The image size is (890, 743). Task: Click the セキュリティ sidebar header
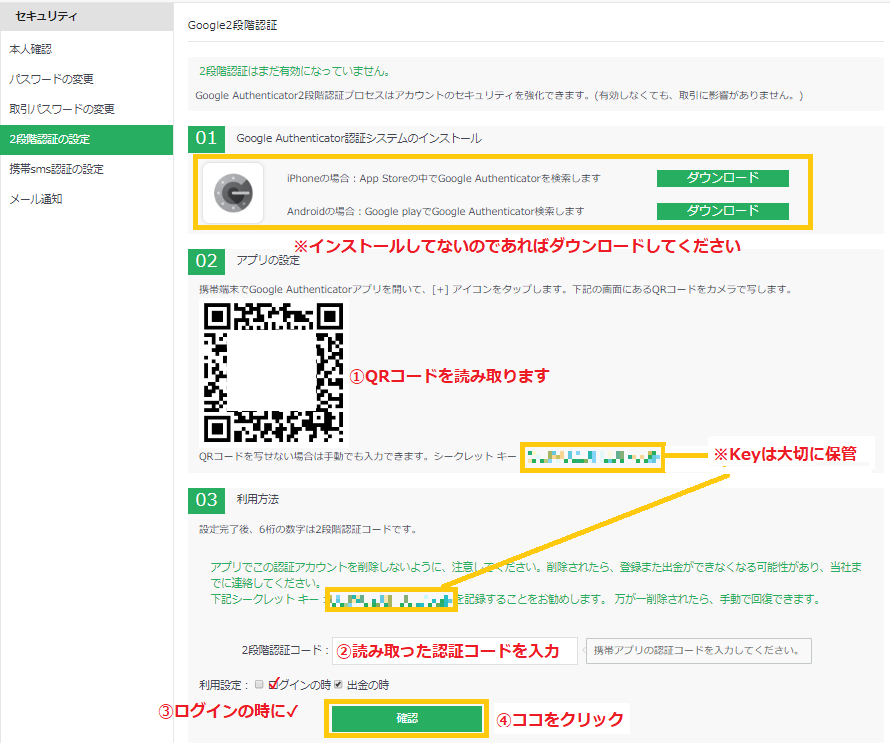pyautogui.click(x=86, y=16)
